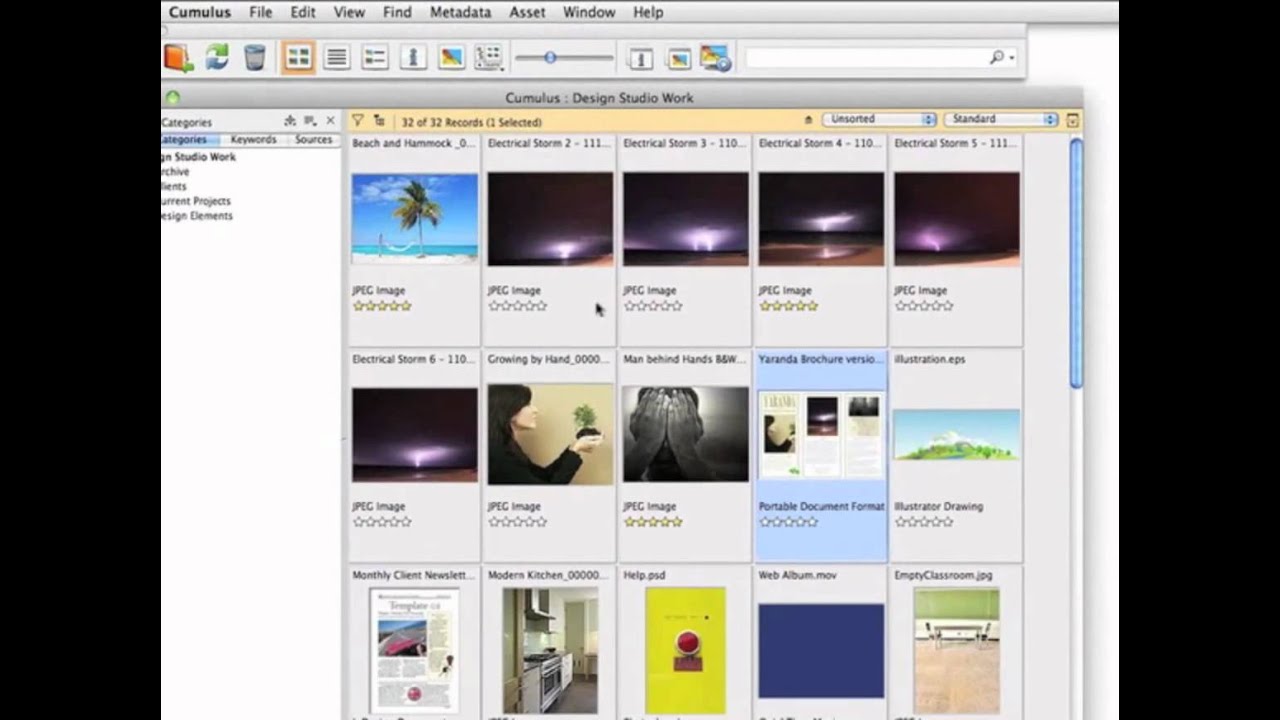
Task: Open the preview window icon beside slider
Action: [678, 58]
